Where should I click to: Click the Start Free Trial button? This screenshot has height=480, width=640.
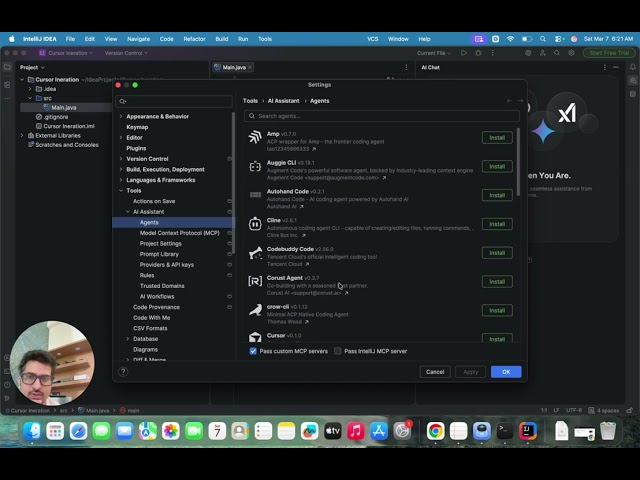[x=609, y=53]
